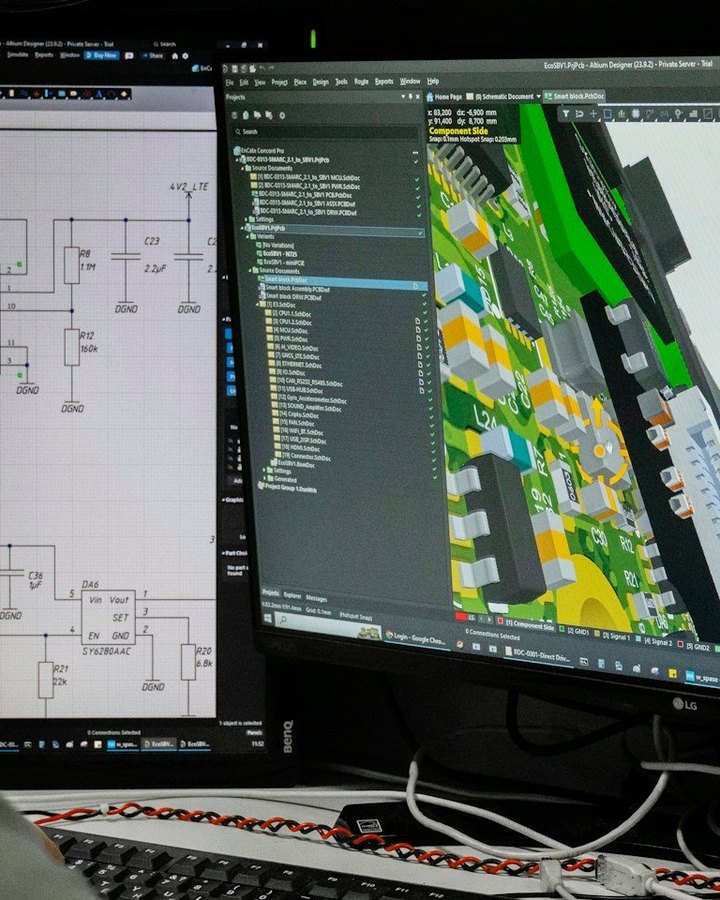The image size is (720, 900).
Task: Expand the Generated folder
Action: [264, 479]
